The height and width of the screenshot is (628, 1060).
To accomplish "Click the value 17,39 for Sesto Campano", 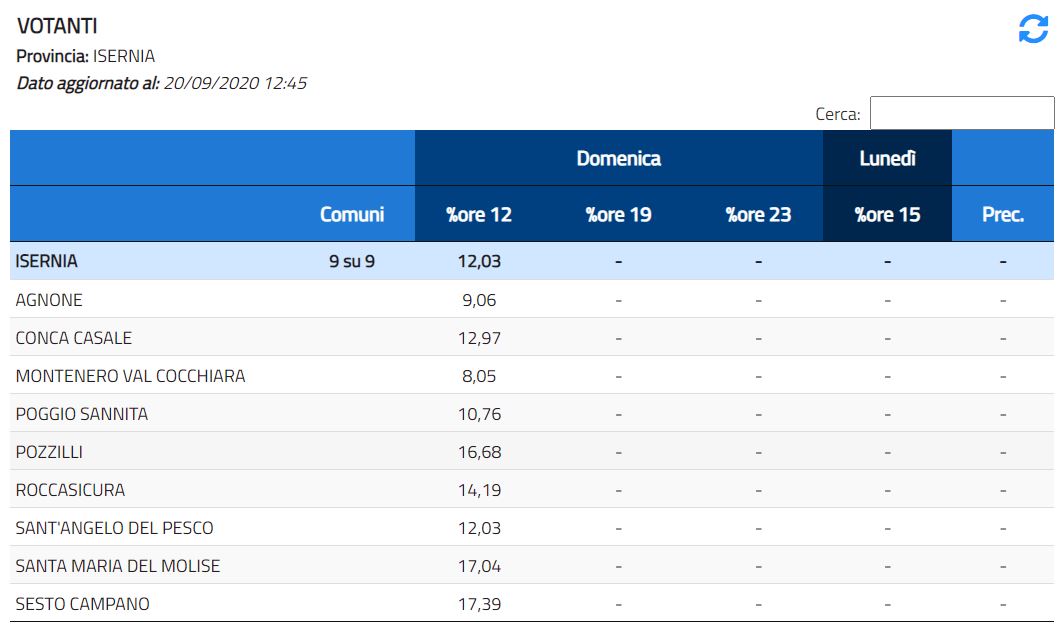I will coord(479,604).
